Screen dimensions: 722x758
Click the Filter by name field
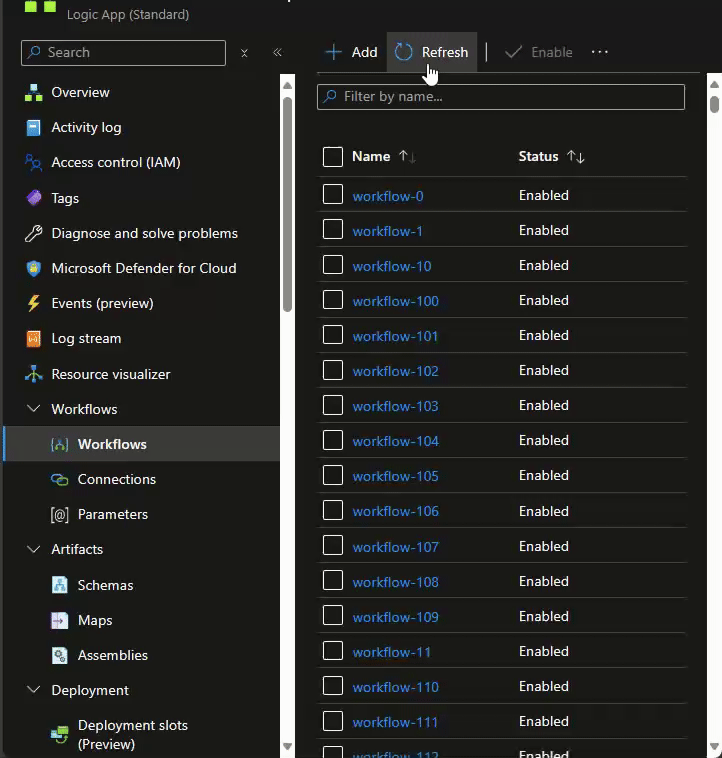point(501,97)
